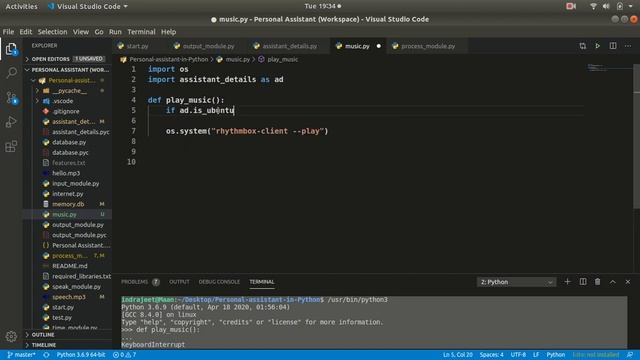Switch to the start.py tab
Image resolution: width=640 pixels, height=360 pixels.
click(x=137, y=46)
